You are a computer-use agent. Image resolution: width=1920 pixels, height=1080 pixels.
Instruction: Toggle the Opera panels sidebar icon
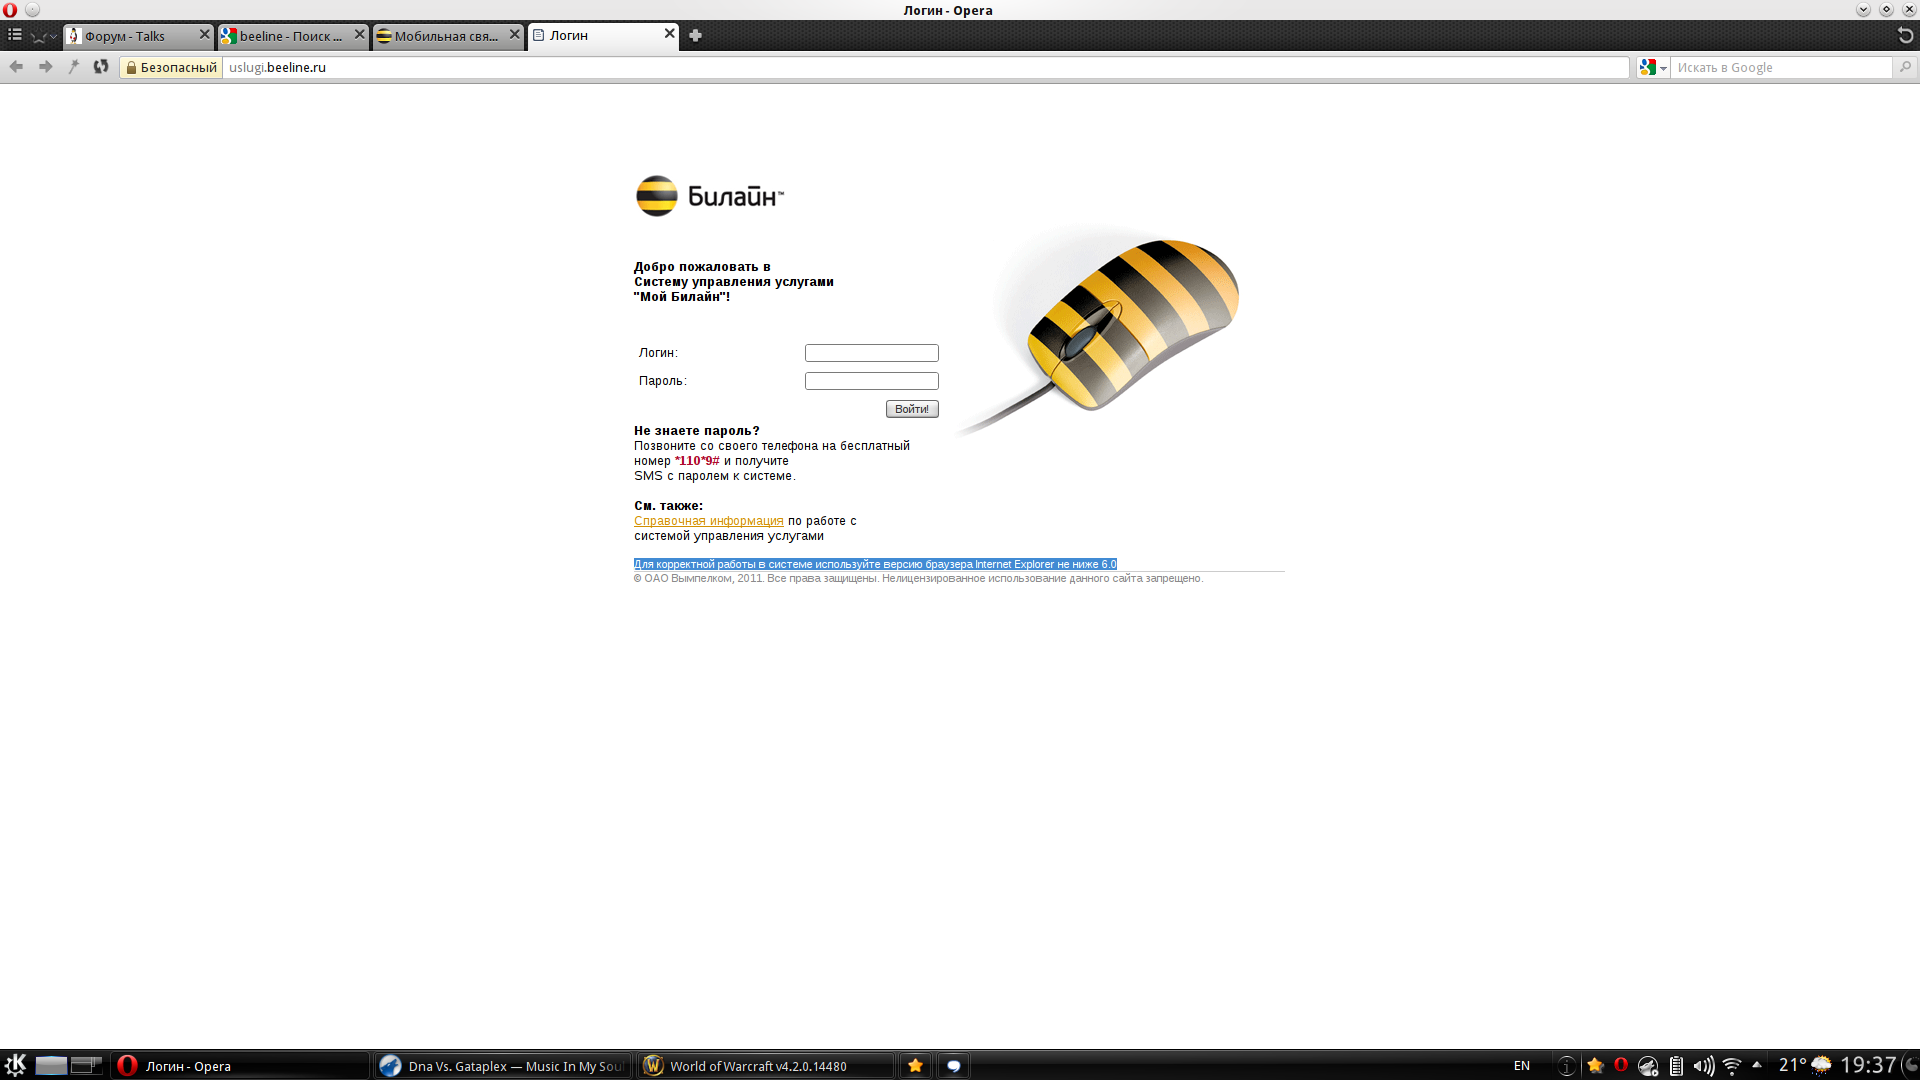(15, 35)
